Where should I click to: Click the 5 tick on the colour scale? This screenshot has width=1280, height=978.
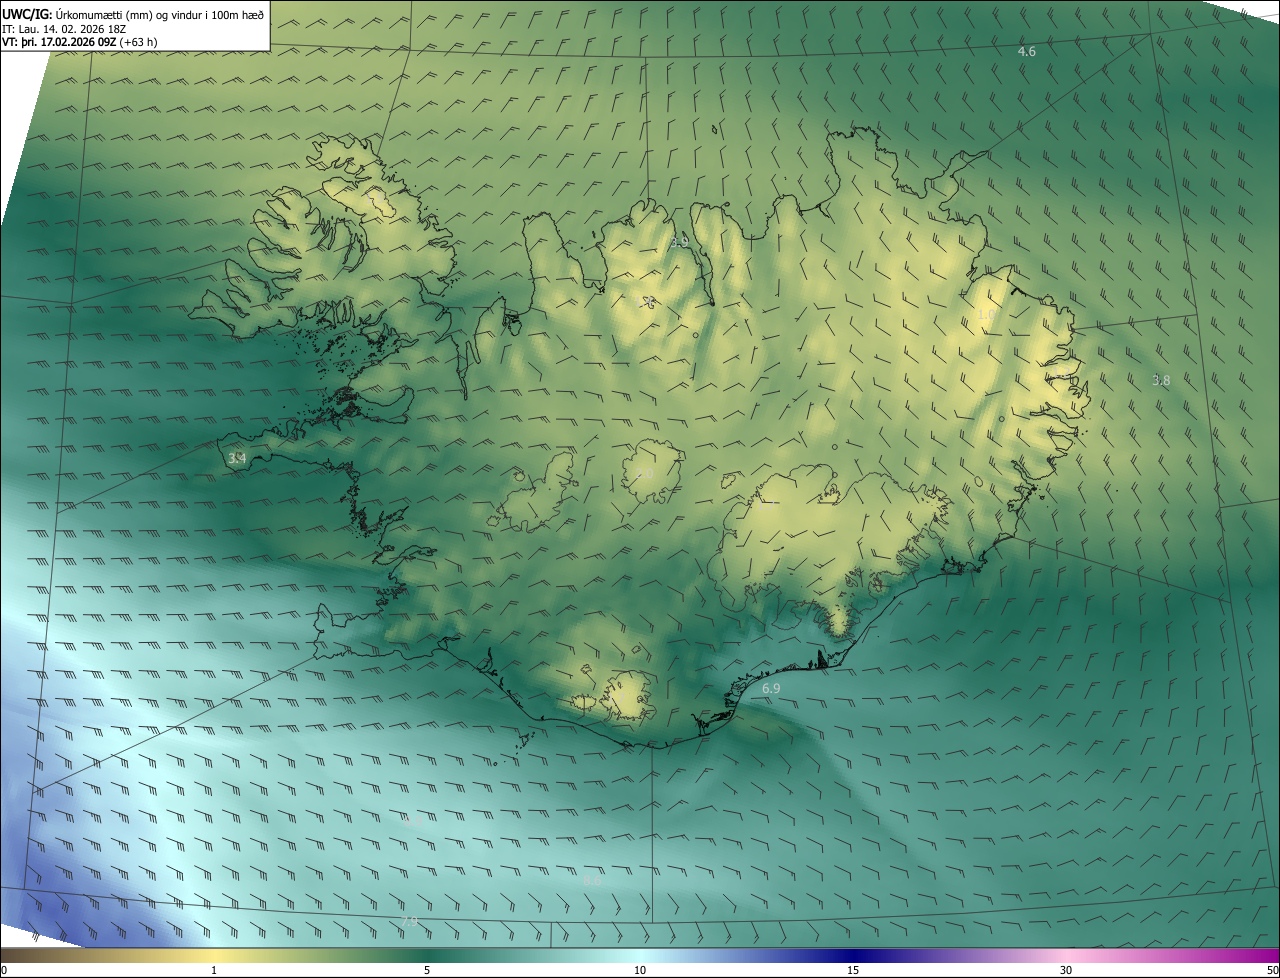(427, 970)
